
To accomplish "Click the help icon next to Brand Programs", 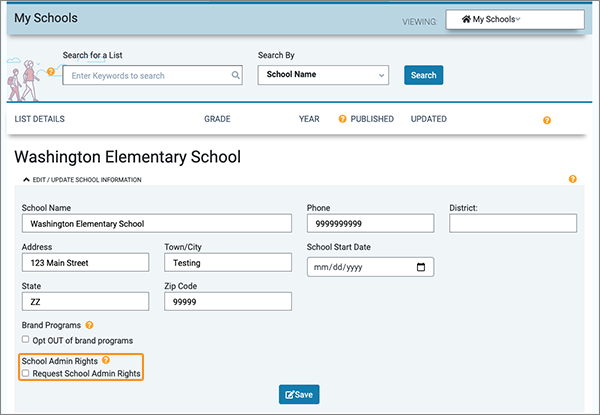I will [x=89, y=325].
